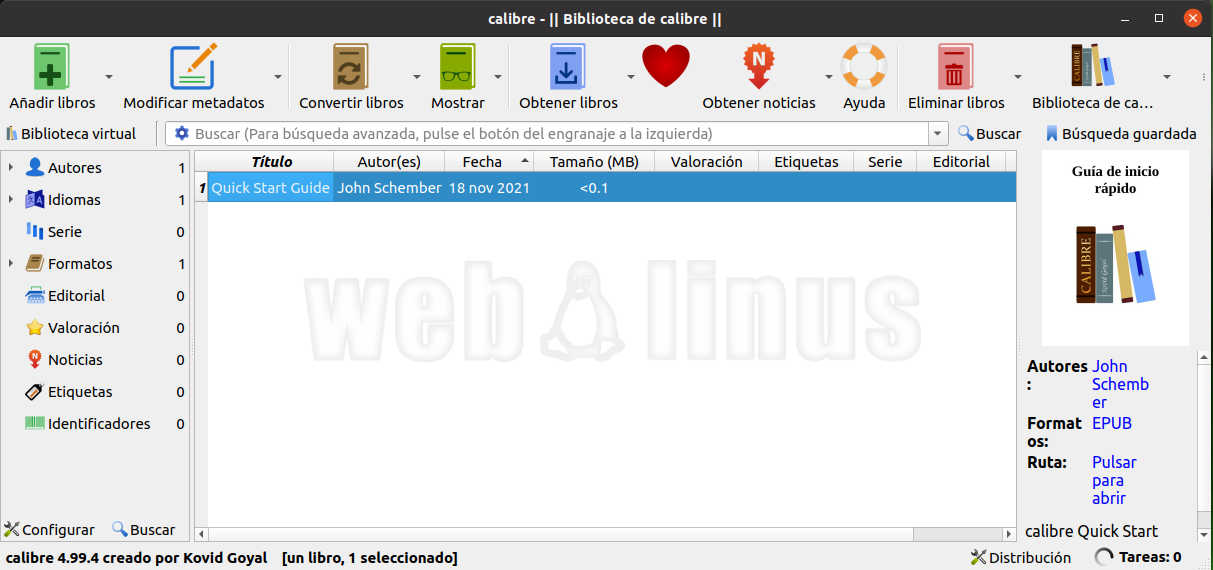Select the Identificadores barcode icon

[x=35, y=424]
